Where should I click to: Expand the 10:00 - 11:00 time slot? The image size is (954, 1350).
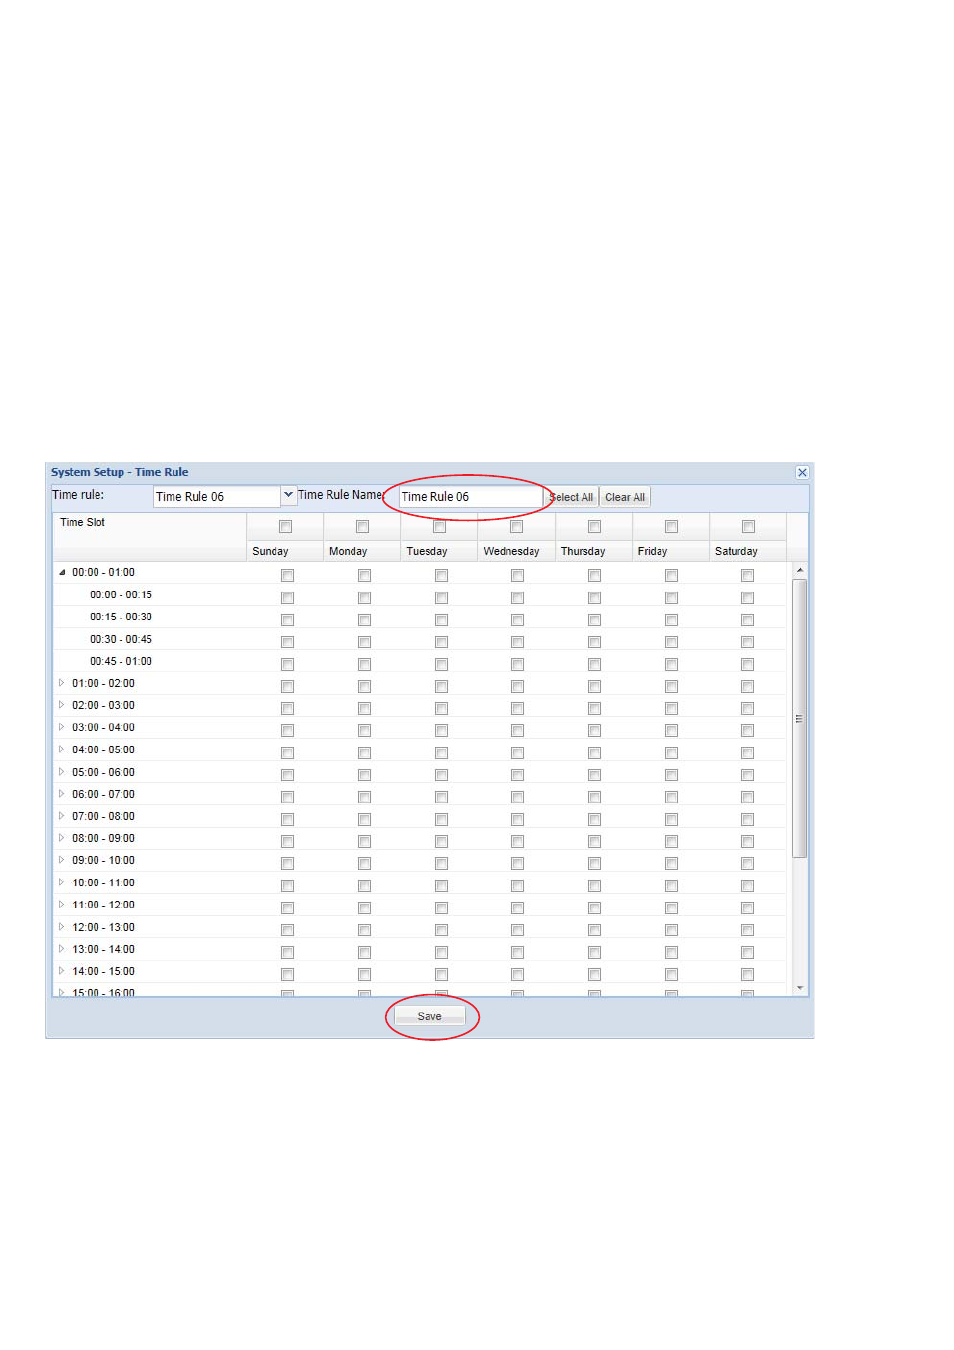pos(62,883)
